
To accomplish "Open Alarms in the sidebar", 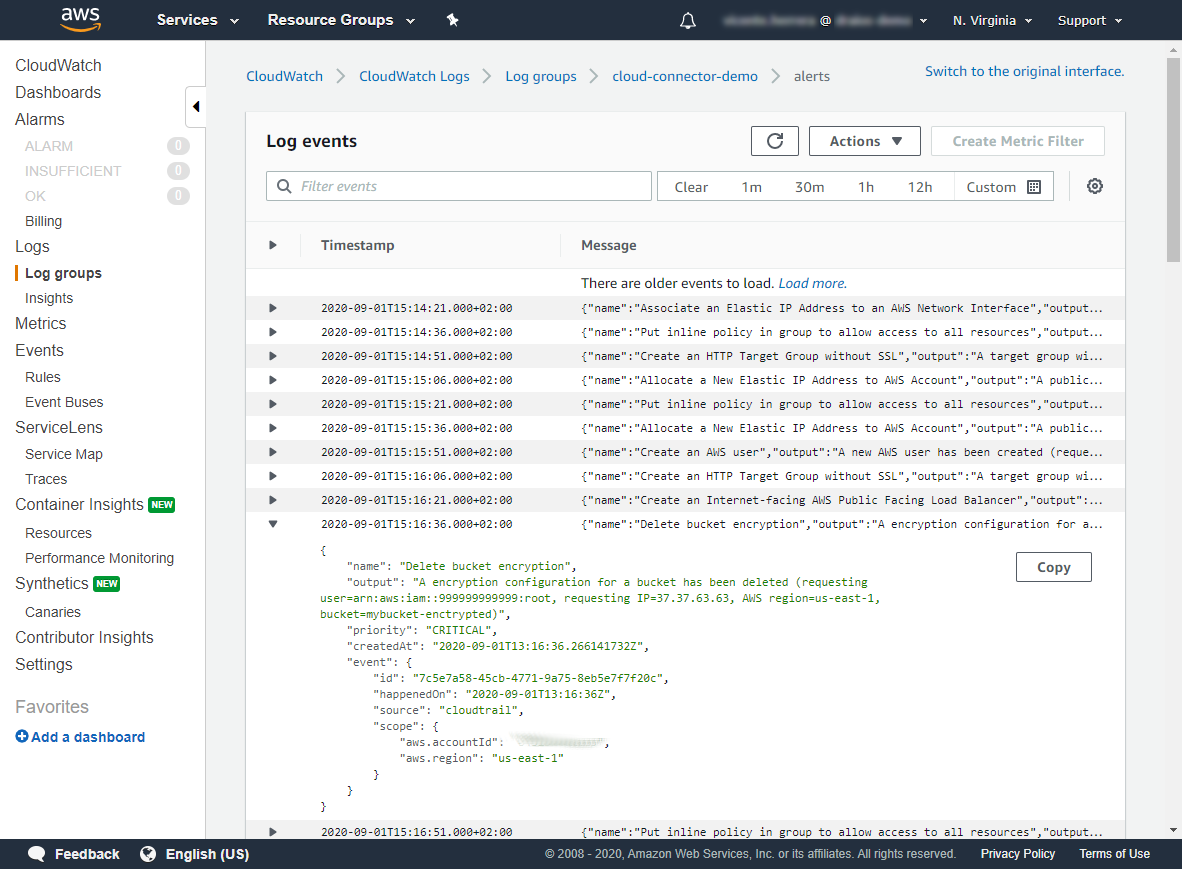I will tap(40, 120).
